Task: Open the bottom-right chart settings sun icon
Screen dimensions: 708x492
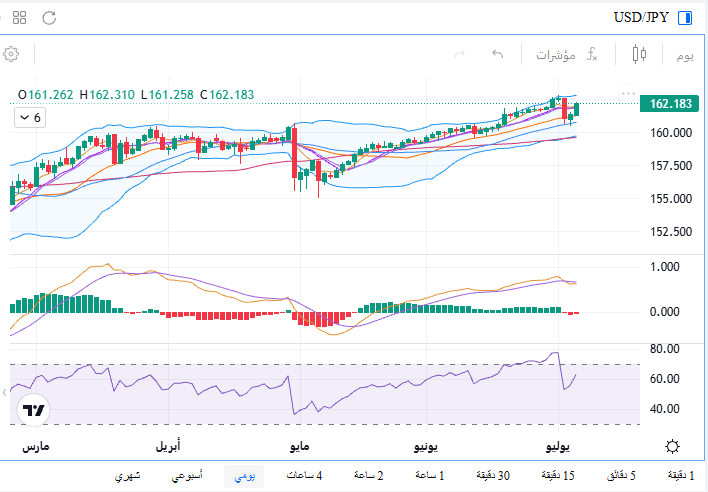Action: [672, 446]
